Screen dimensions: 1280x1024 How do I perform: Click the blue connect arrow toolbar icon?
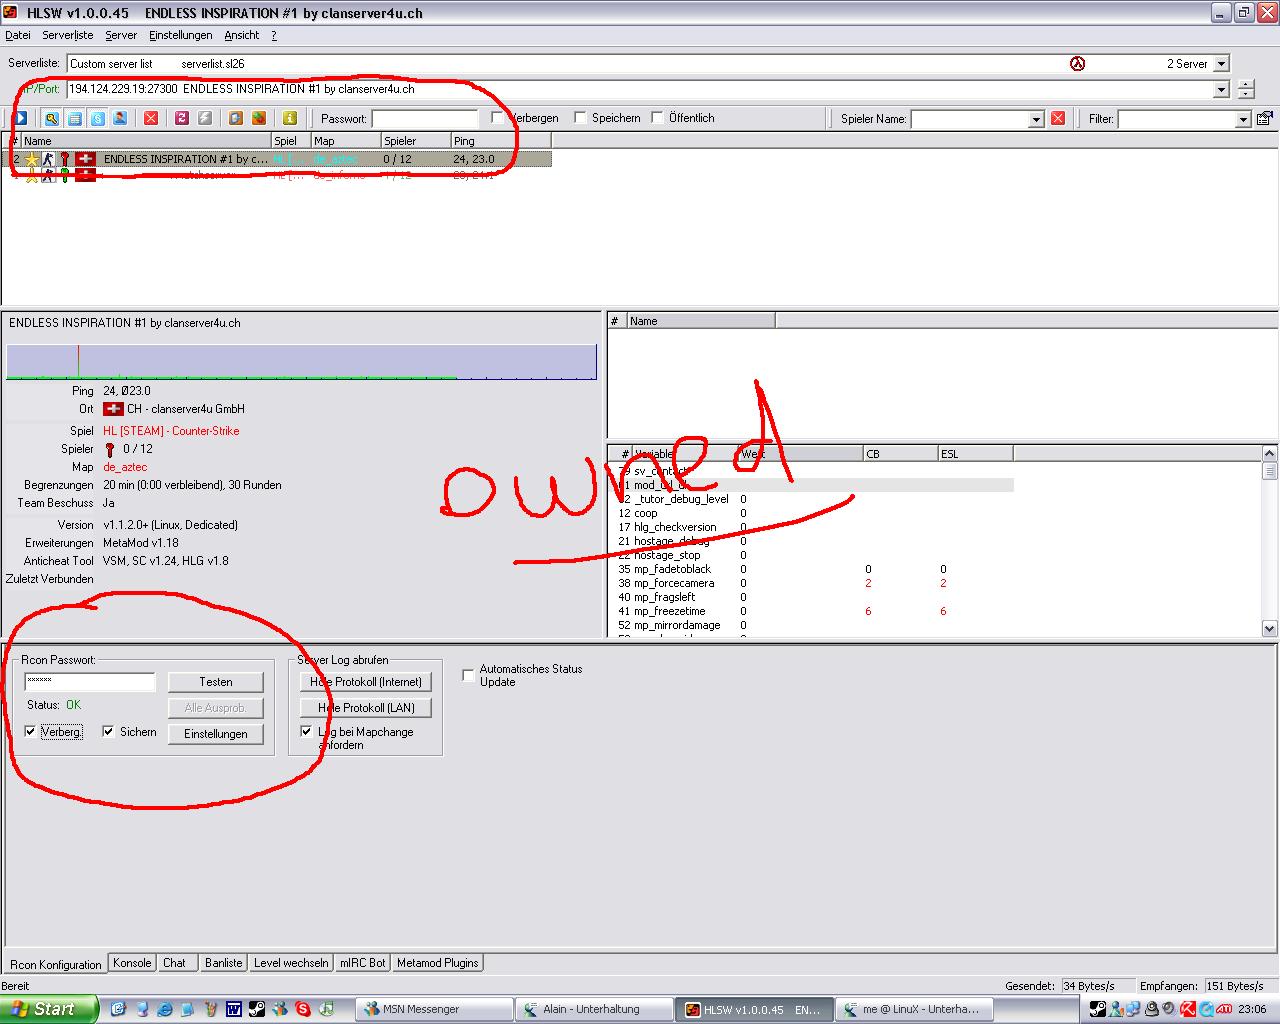(x=20, y=118)
